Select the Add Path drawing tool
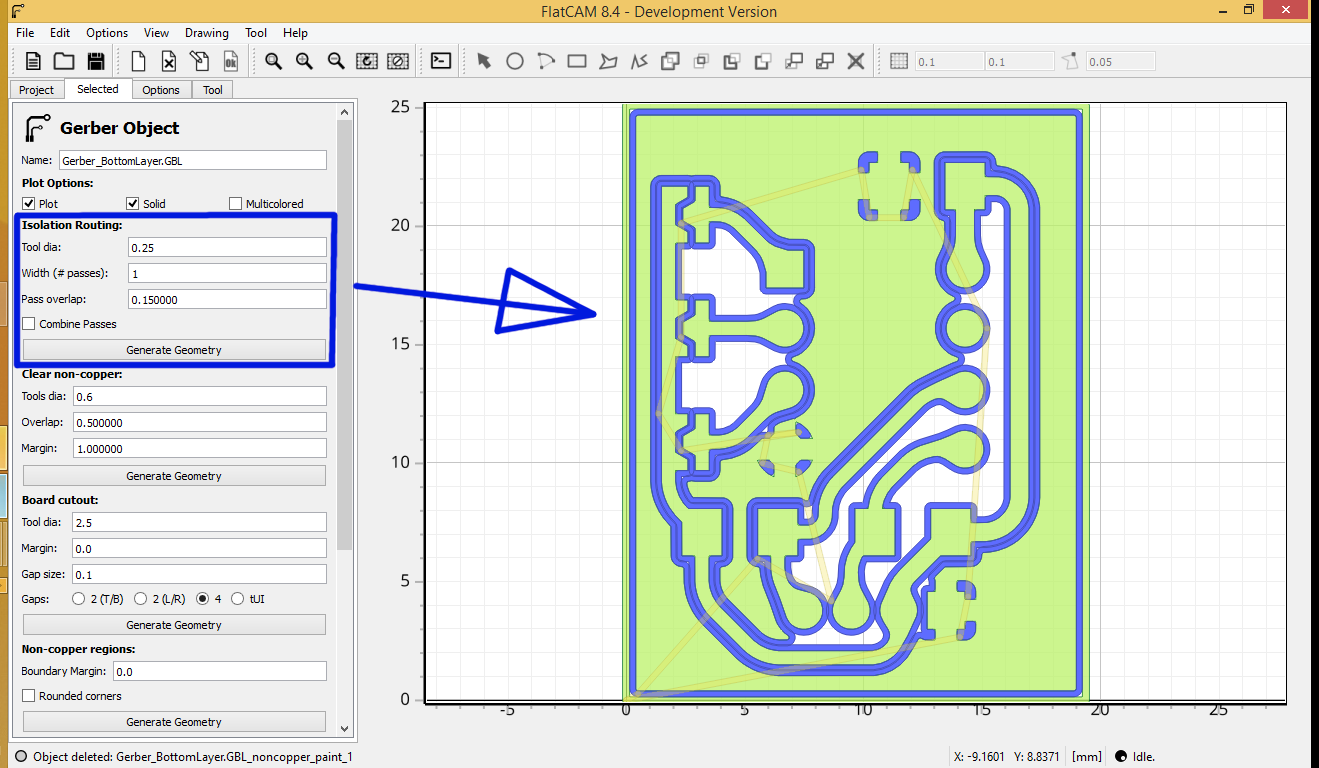Screen dimensions: 1319x768 [x=639, y=61]
